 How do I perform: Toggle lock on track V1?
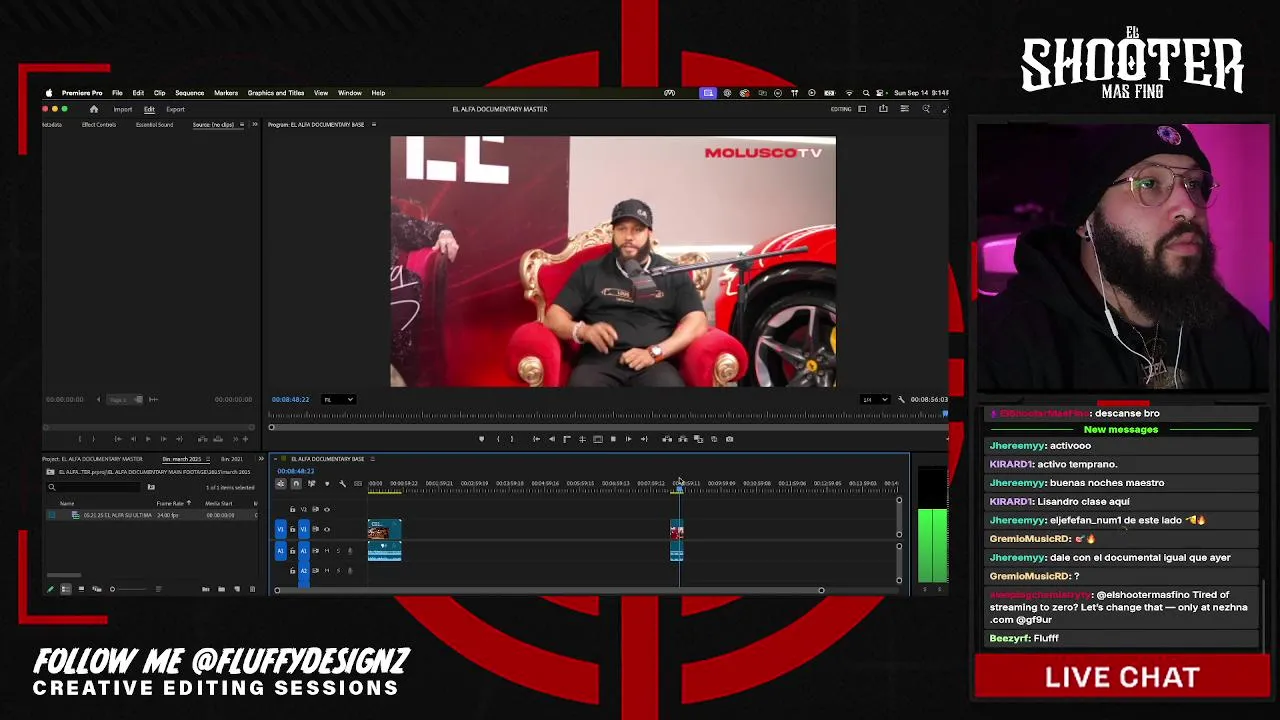(292, 529)
